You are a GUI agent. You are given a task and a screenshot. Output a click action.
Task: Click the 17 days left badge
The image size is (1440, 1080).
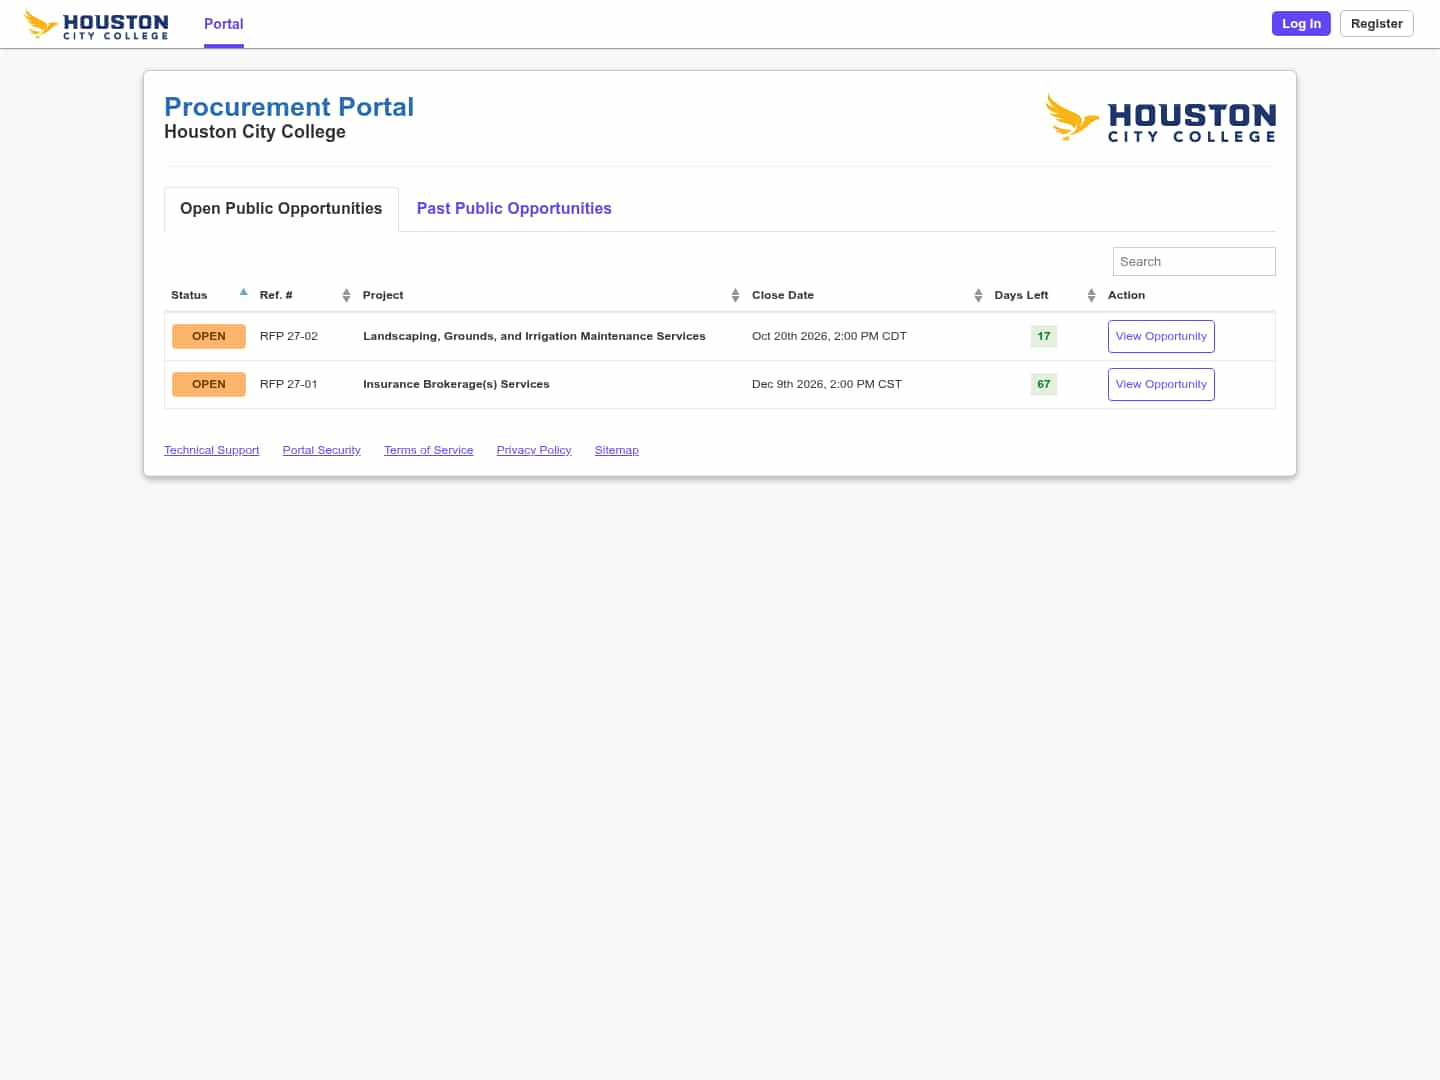[1043, 336]
